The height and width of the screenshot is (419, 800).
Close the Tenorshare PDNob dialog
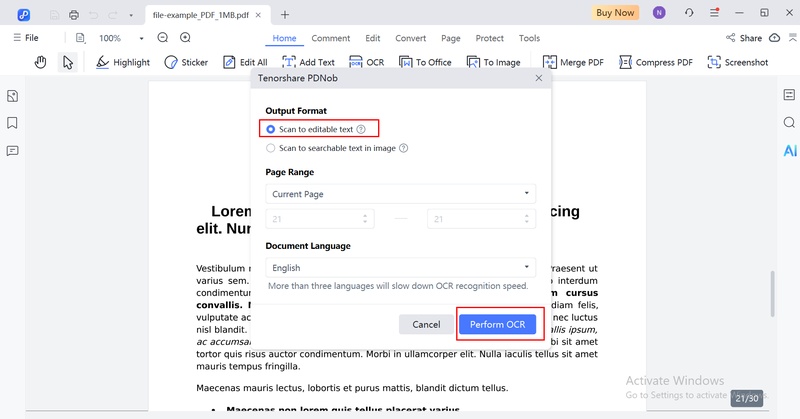(539, 78)
